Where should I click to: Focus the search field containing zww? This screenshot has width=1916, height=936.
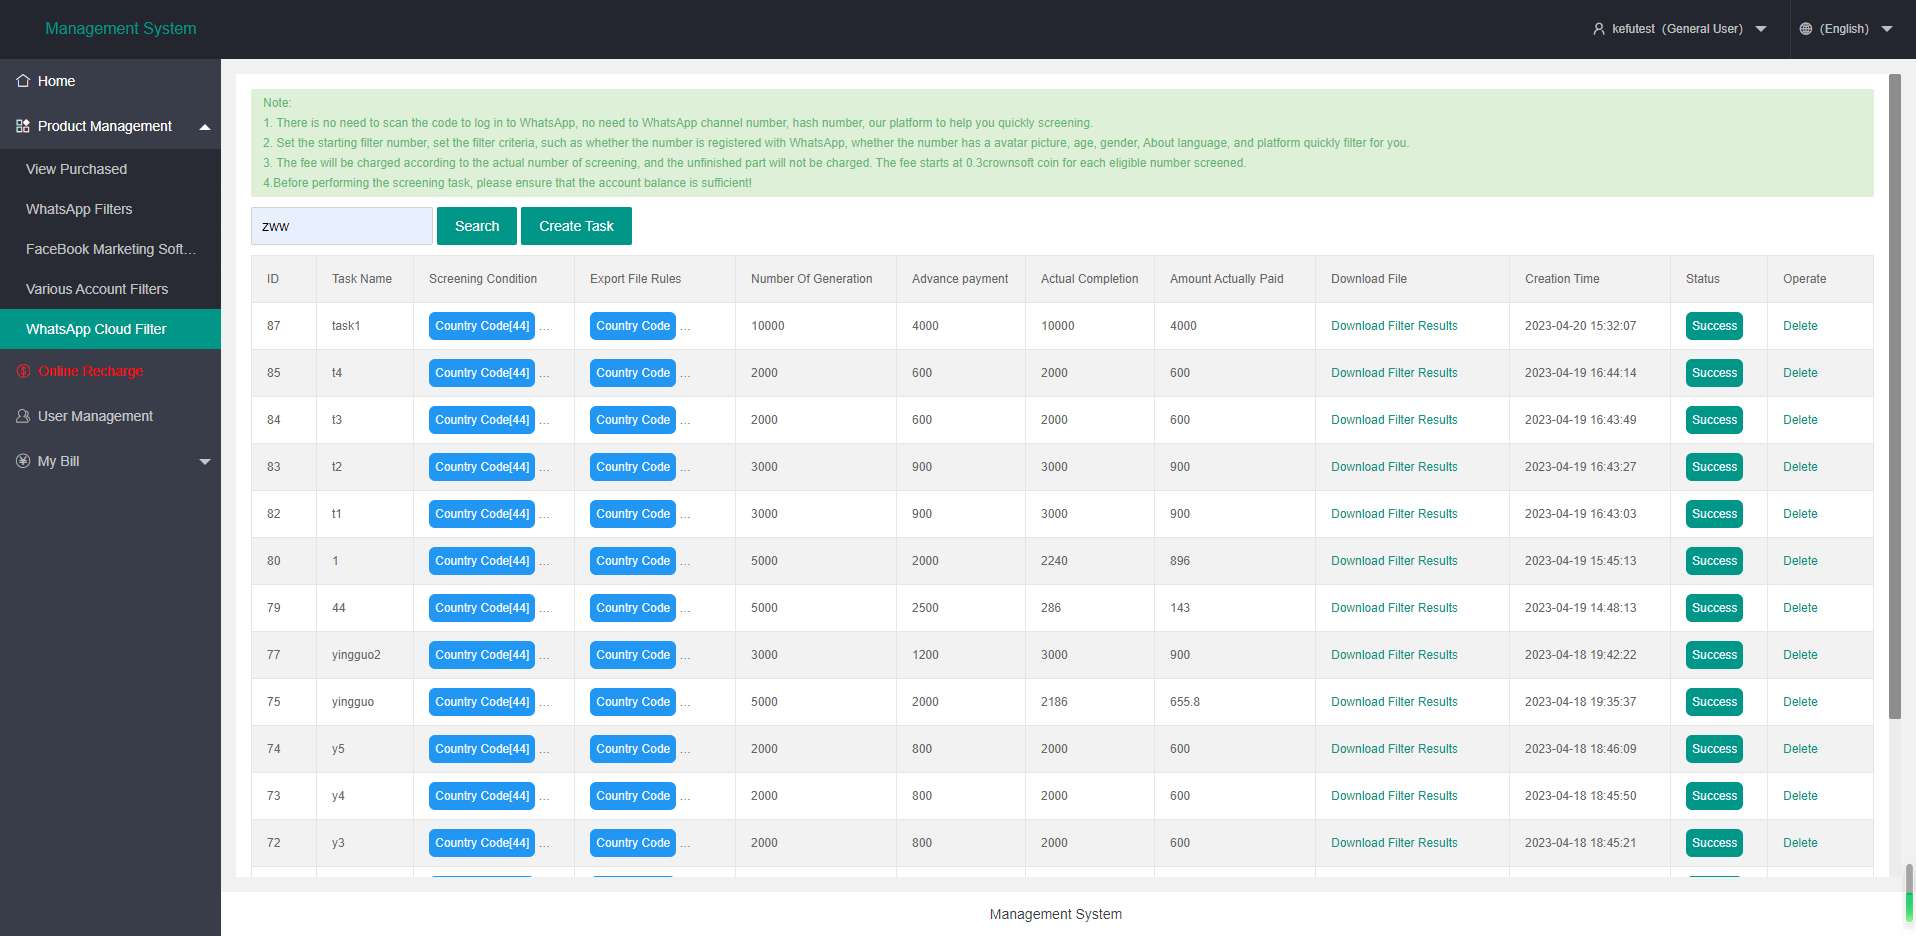pyautogui.click(x=342, y=226)
